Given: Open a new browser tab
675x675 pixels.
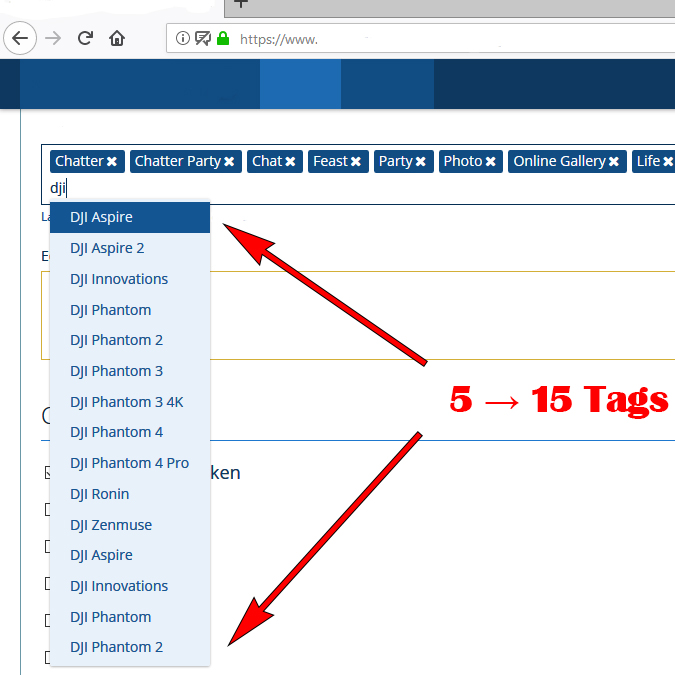Looking at the screenshot, I should click(x=241, y=4).
